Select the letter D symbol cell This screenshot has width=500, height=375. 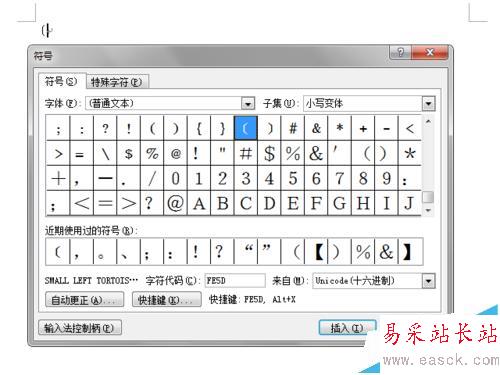point(269,203)
